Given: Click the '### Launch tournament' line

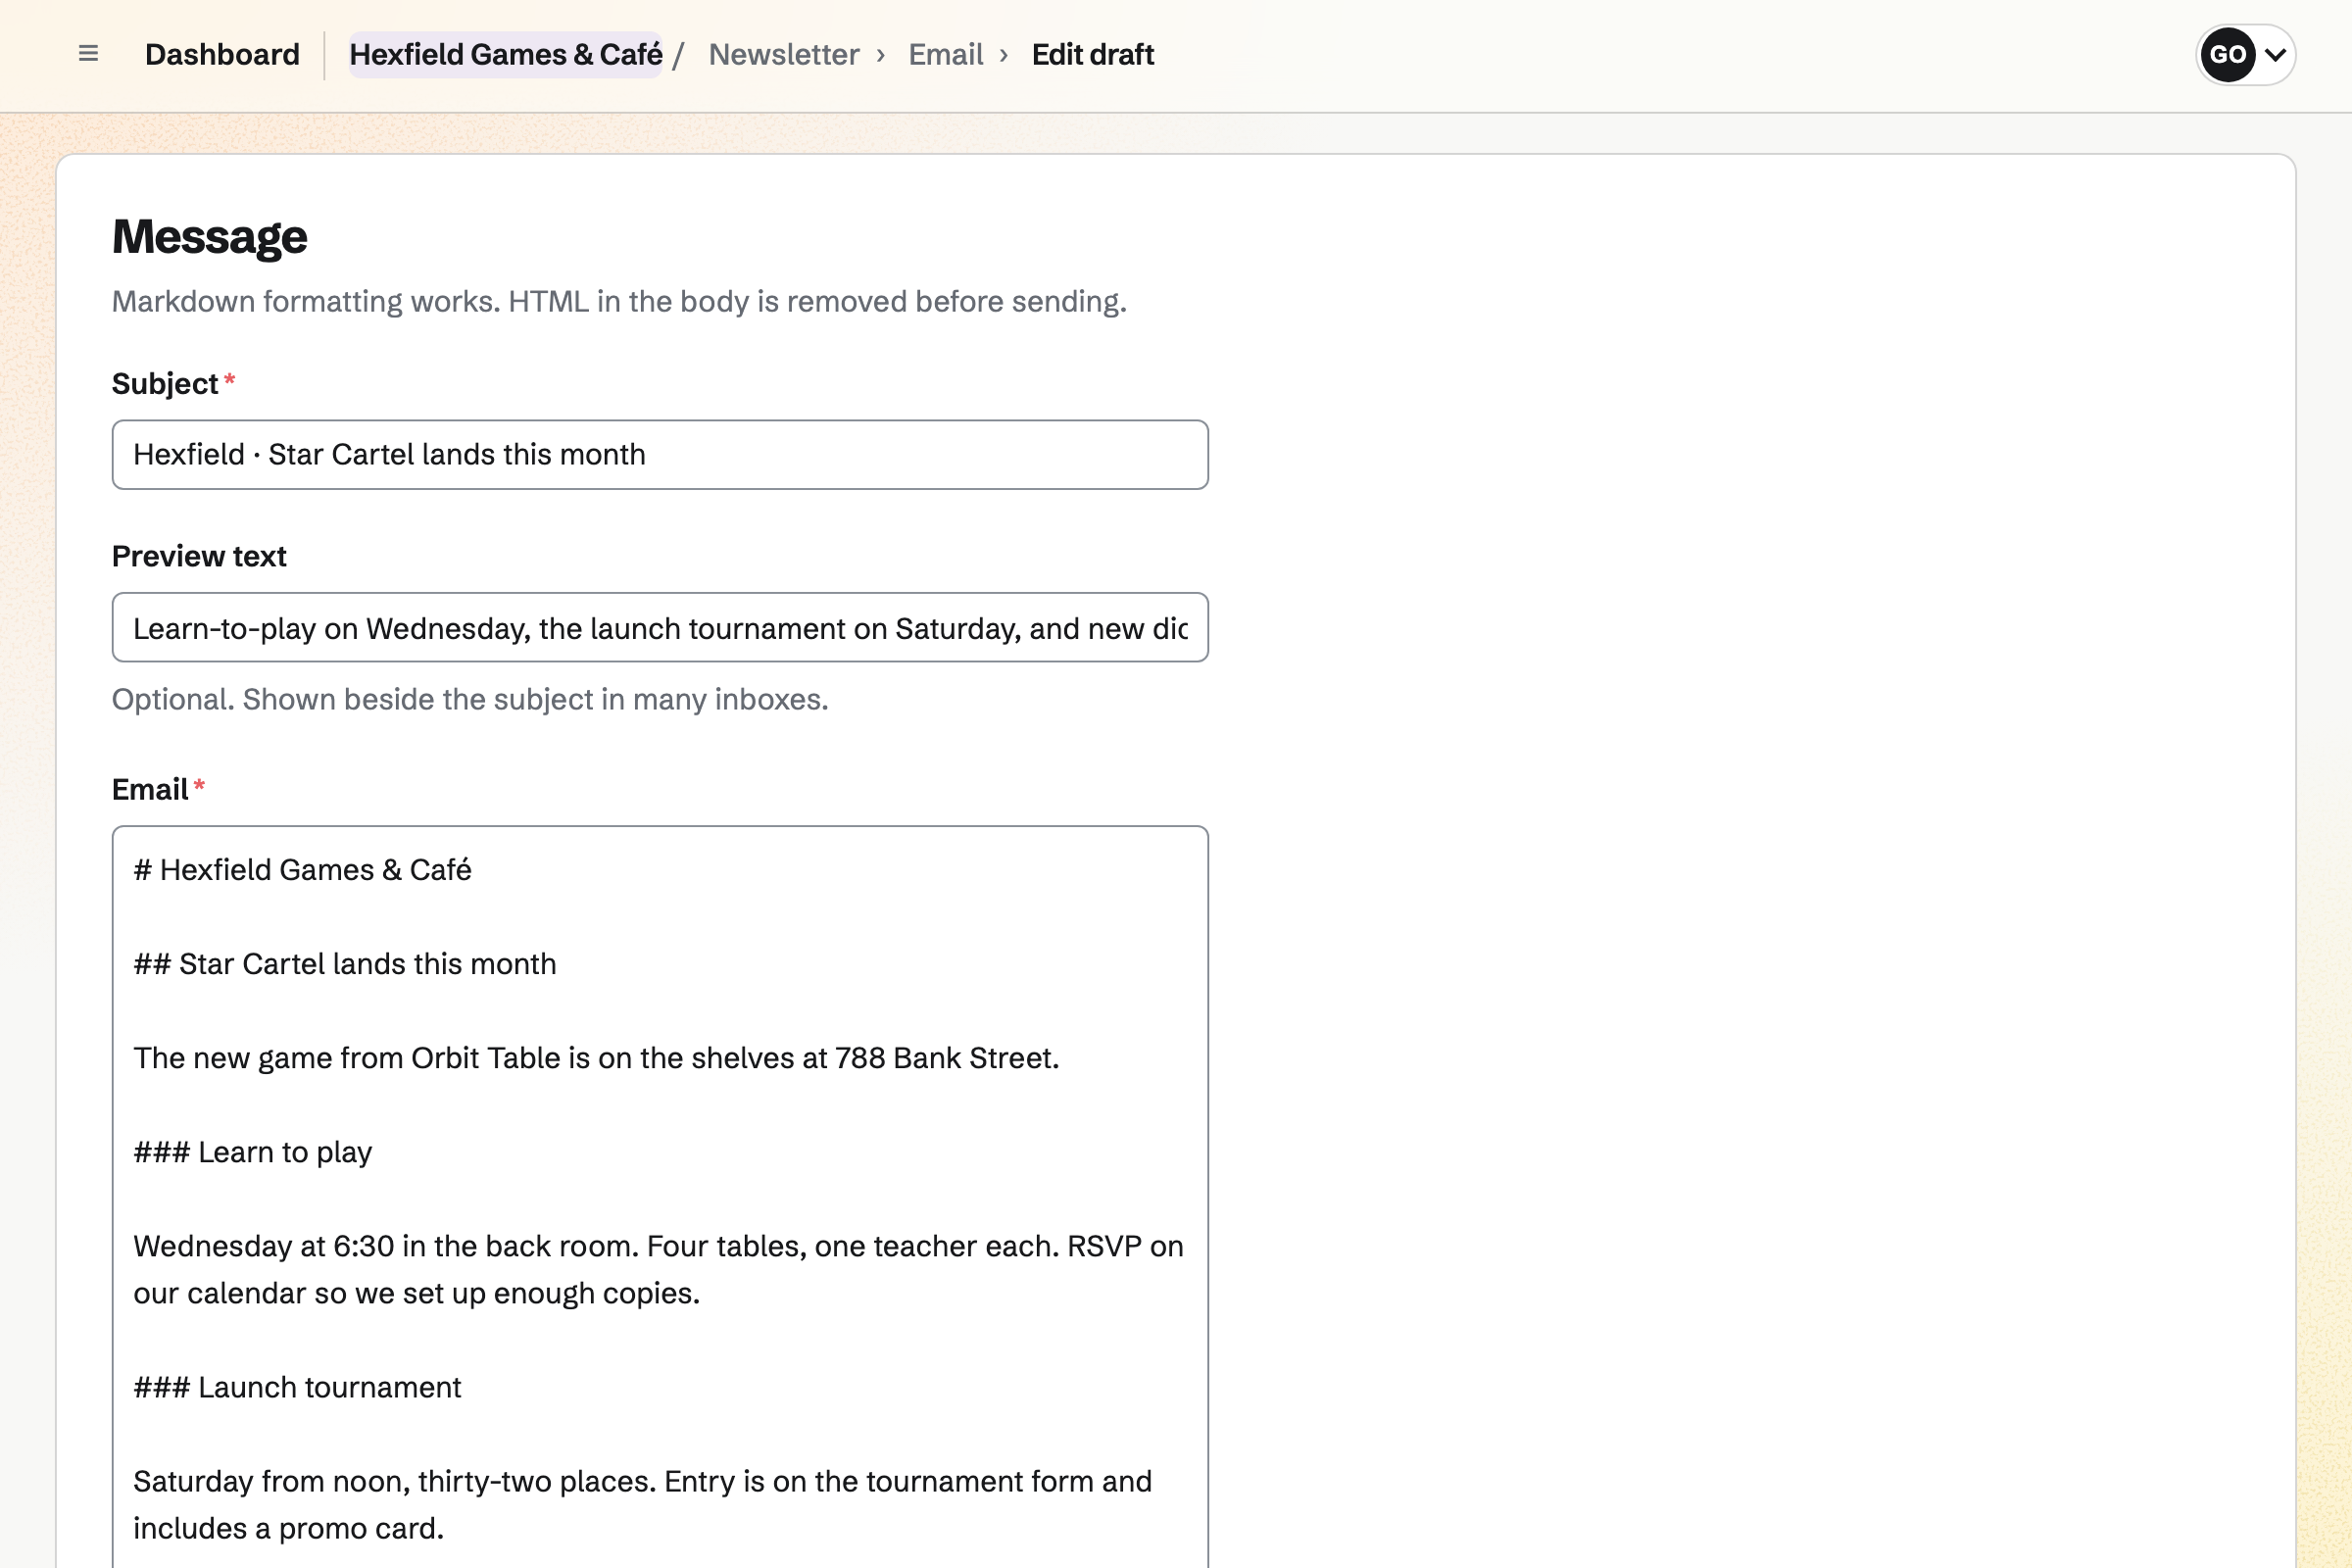Looking at the screenshot, I should 297,1388.
